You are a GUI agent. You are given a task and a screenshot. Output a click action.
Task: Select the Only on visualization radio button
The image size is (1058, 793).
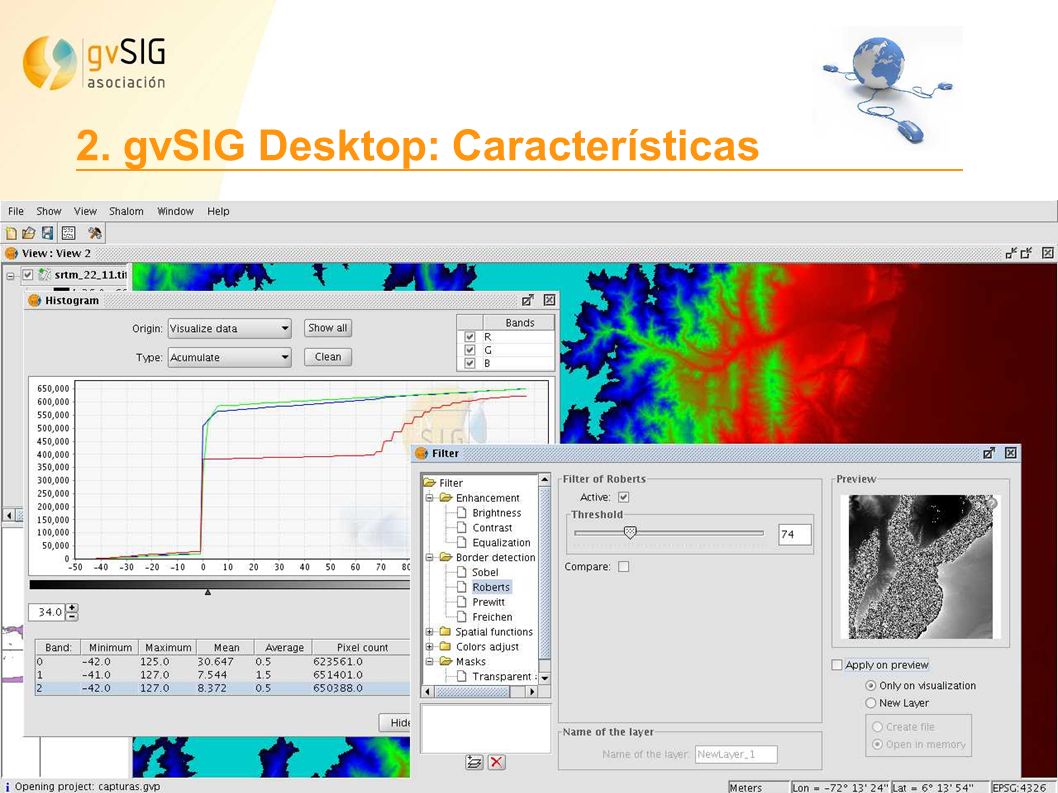coord(871,686)
